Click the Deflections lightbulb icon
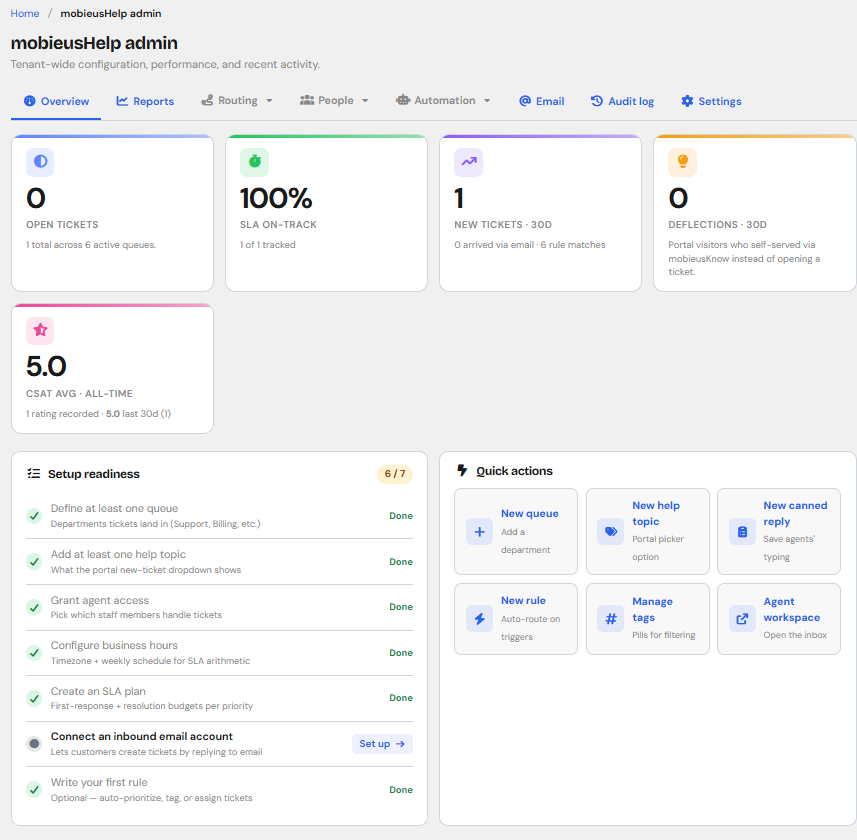This screenshot has width=857, height=840. (x=682, y=162)
